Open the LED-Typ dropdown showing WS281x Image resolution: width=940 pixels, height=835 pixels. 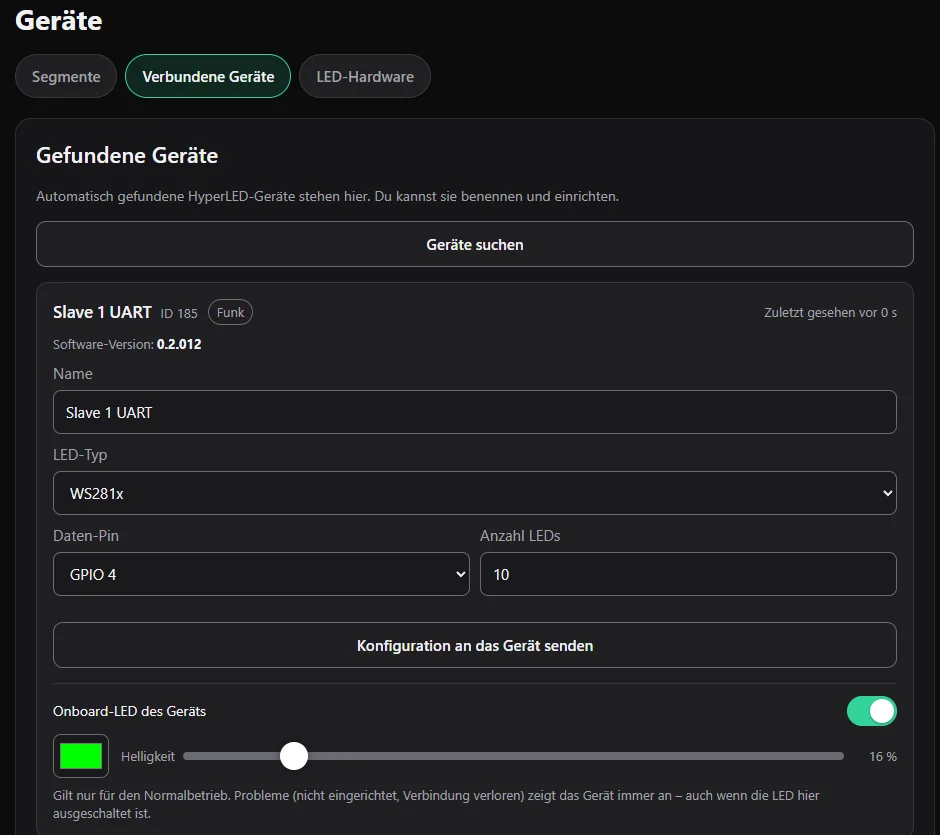[x=475, y=493]
